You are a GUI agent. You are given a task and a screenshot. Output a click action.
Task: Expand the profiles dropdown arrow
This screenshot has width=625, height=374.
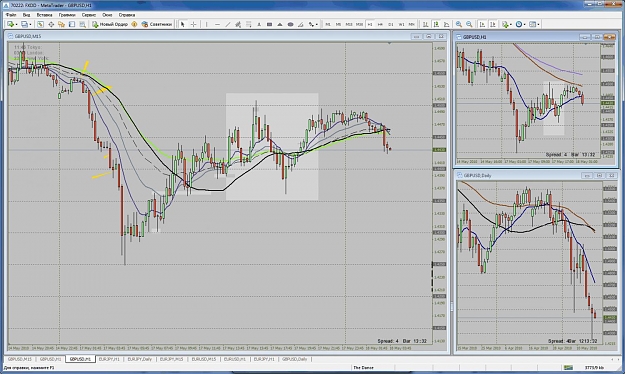pos(30,24)
